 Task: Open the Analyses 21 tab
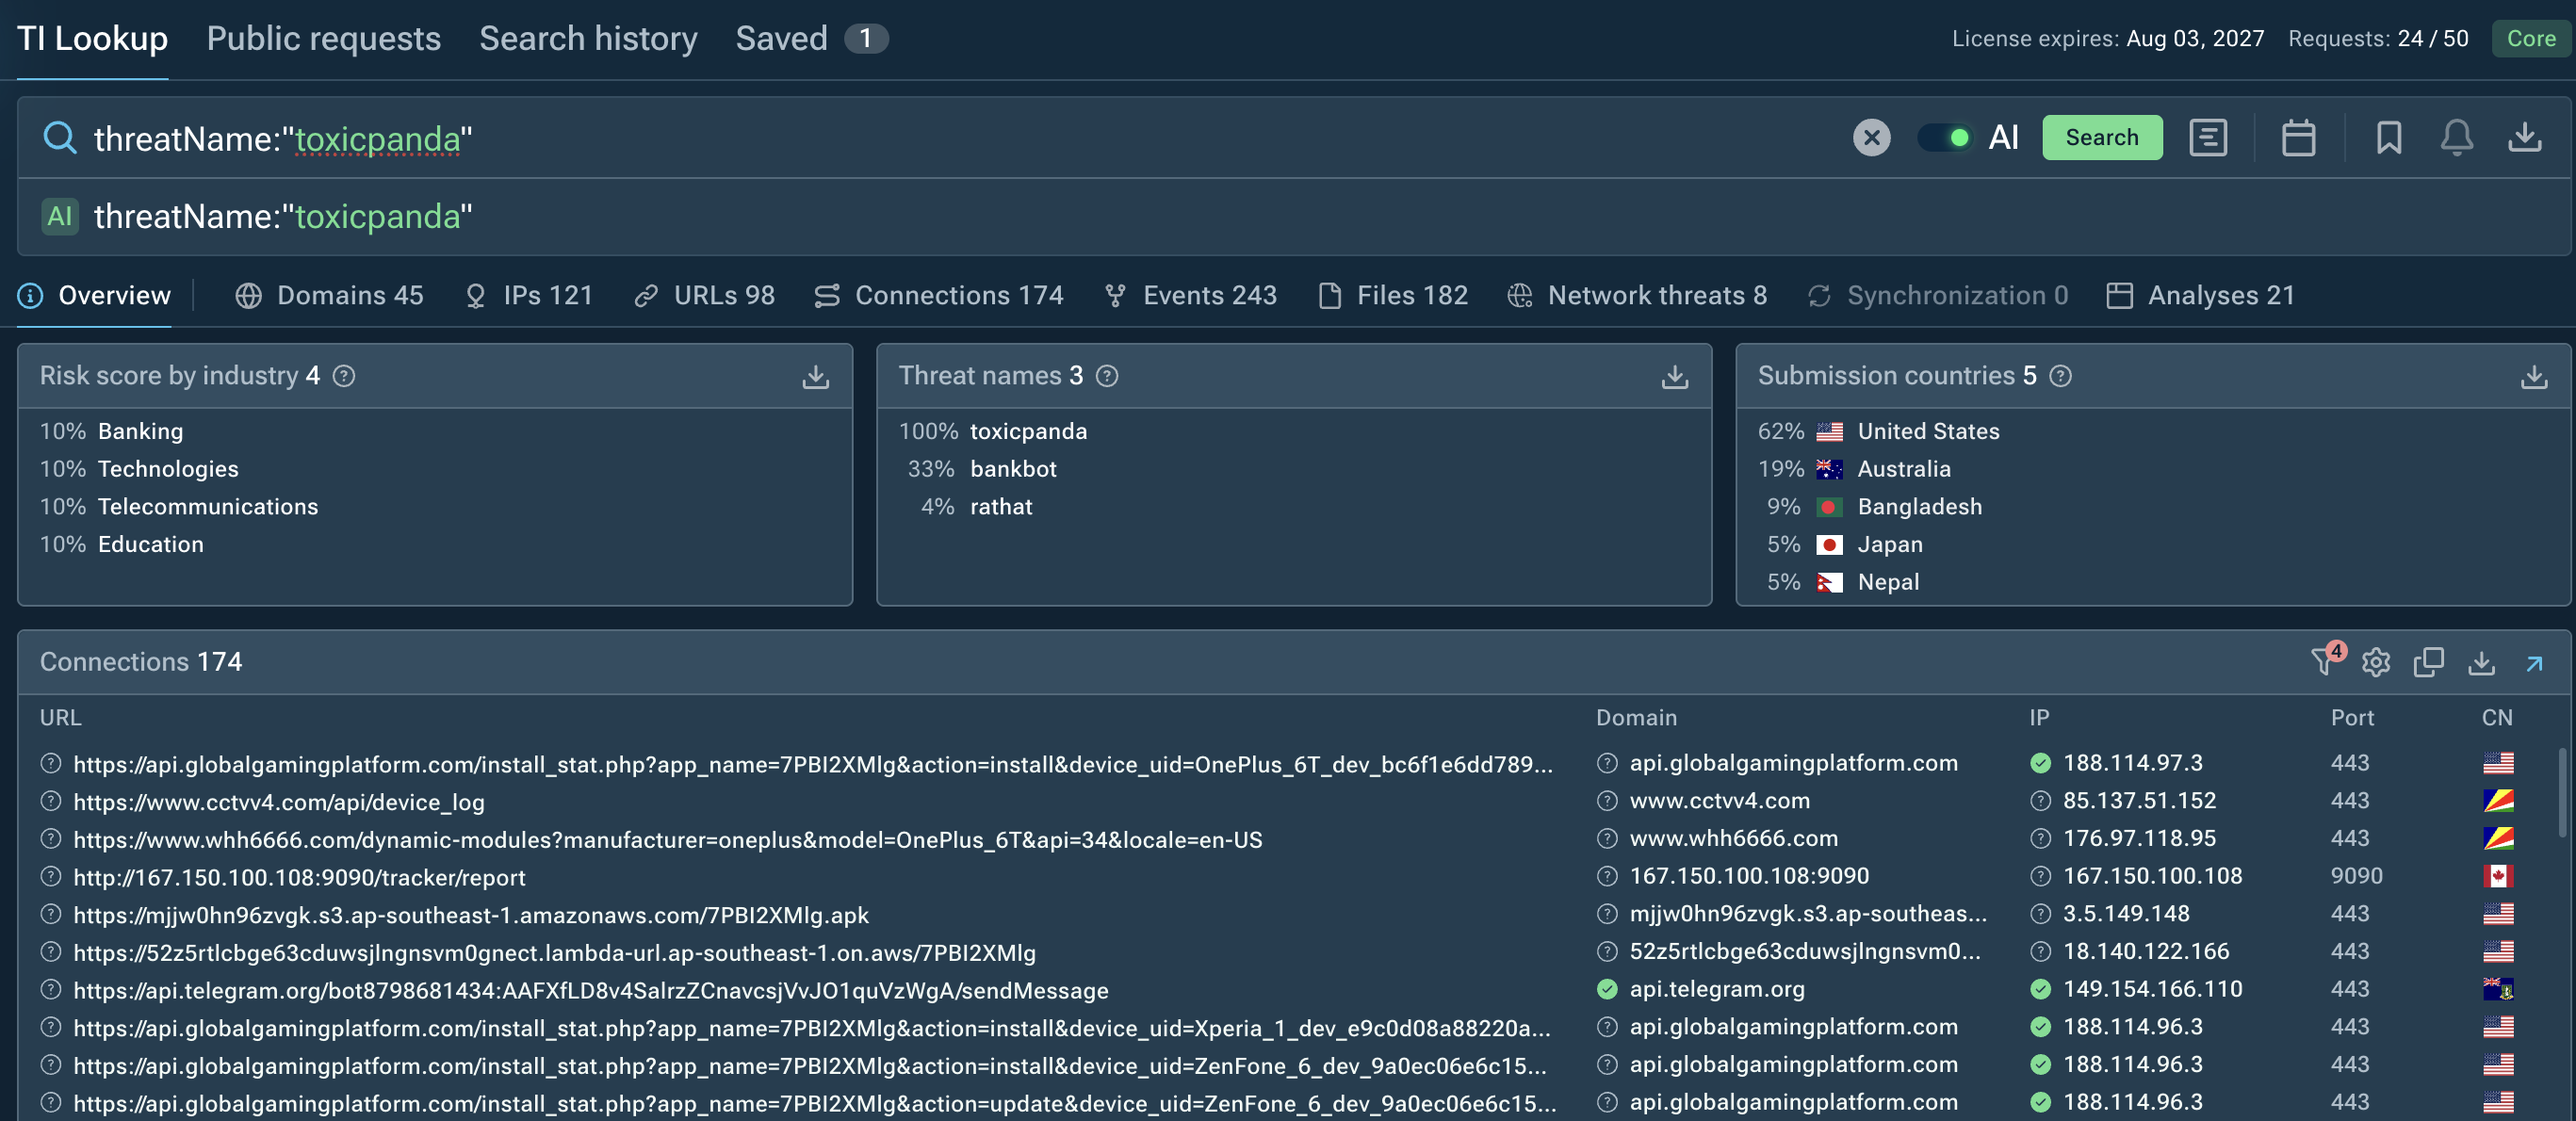coord(2200,295)
